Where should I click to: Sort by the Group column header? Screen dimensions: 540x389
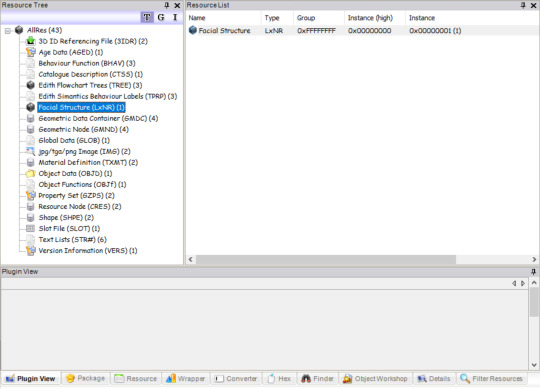click(x=319, y=18)
